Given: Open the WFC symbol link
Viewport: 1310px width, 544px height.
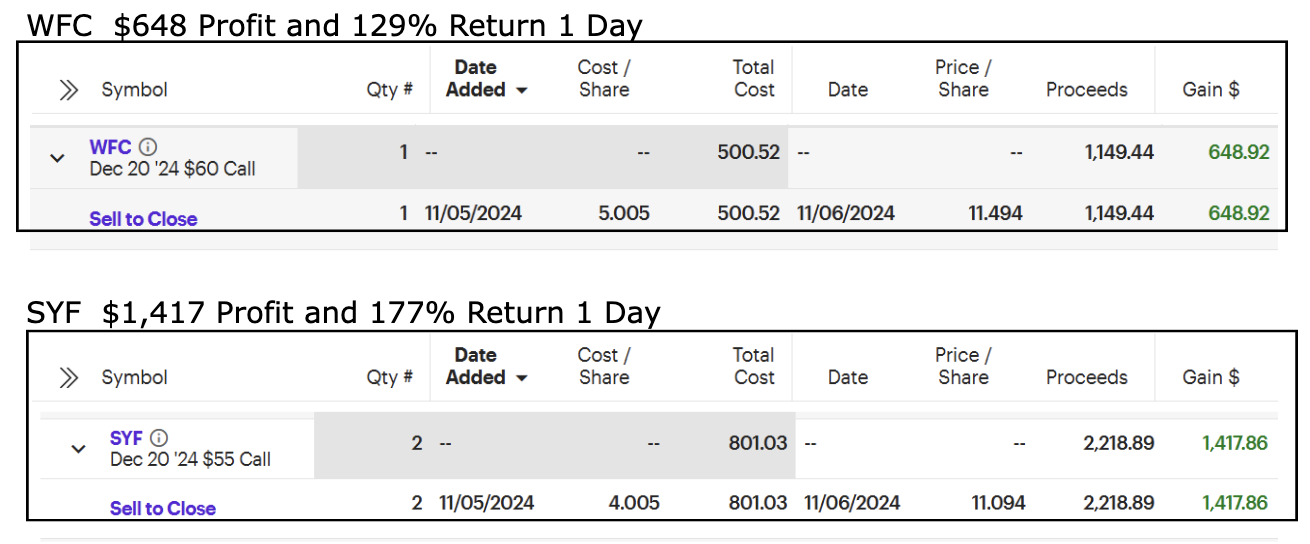Looking at the screenshot, I should [110, 147].
